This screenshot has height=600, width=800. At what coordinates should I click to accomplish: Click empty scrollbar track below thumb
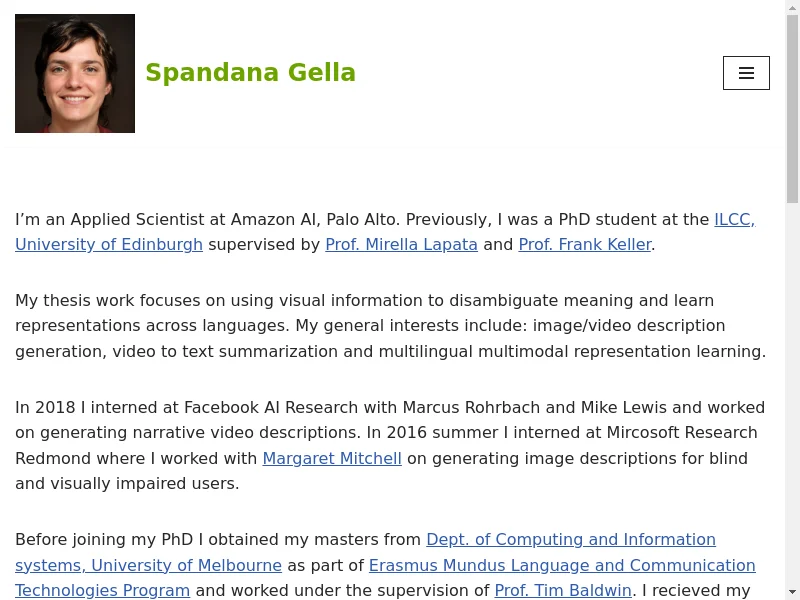click(792, 395)
